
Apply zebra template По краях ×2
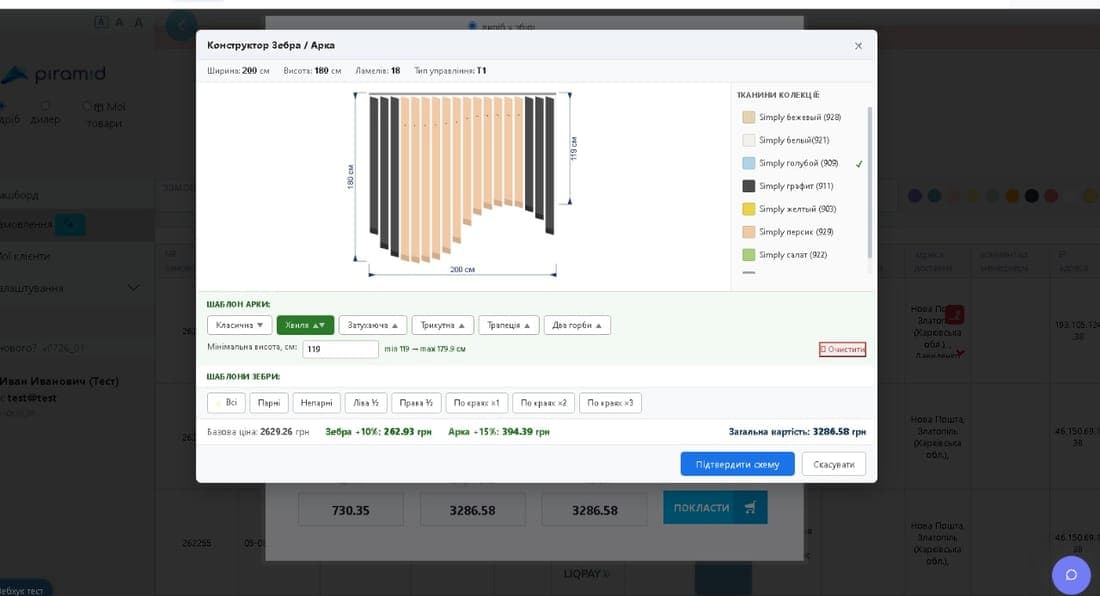pos(544,403)
